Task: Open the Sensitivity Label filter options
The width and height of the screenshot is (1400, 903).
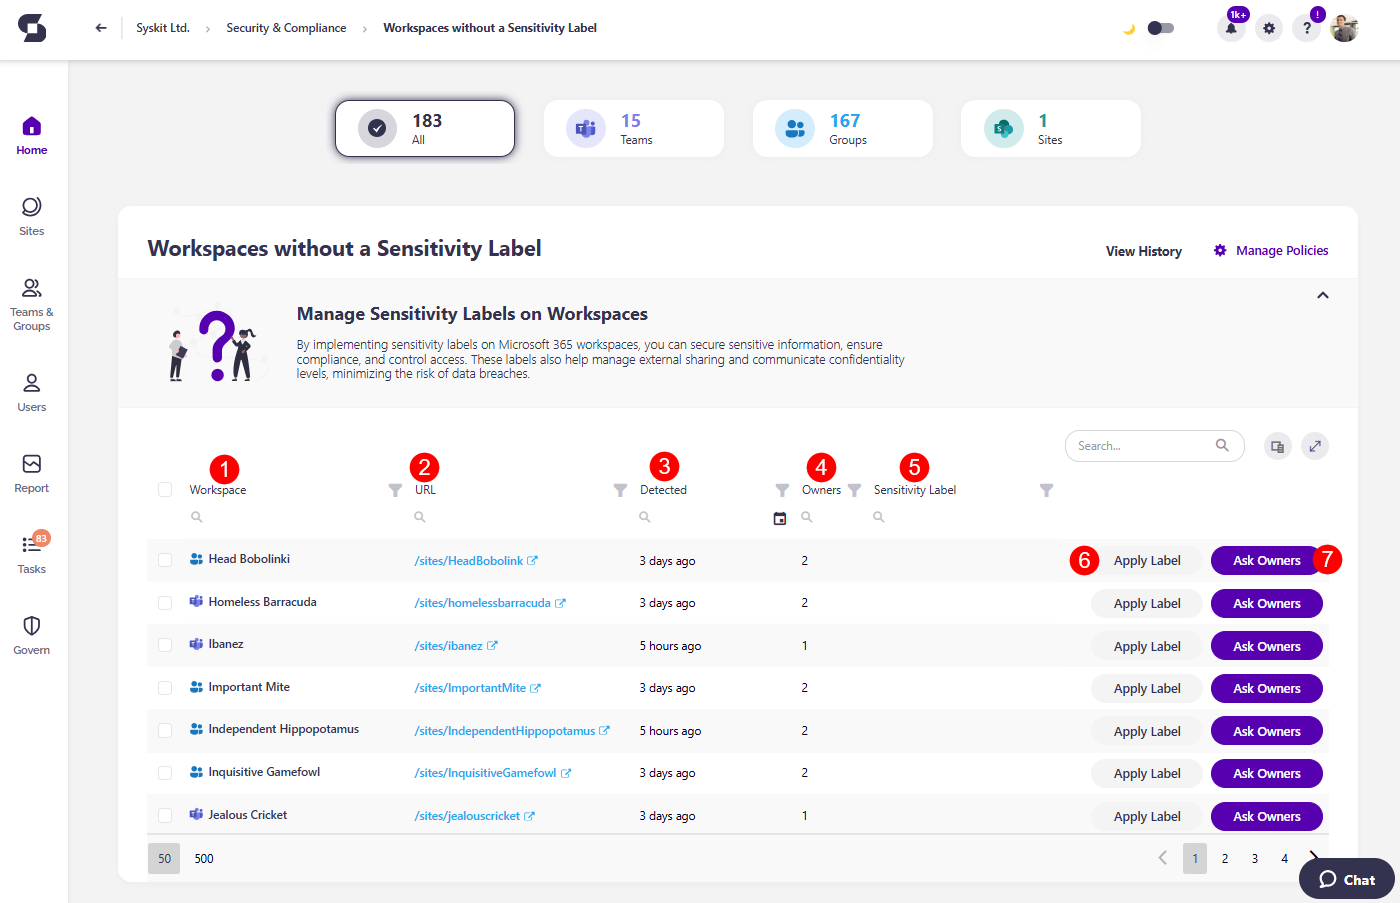Action: click(1046, 490)
